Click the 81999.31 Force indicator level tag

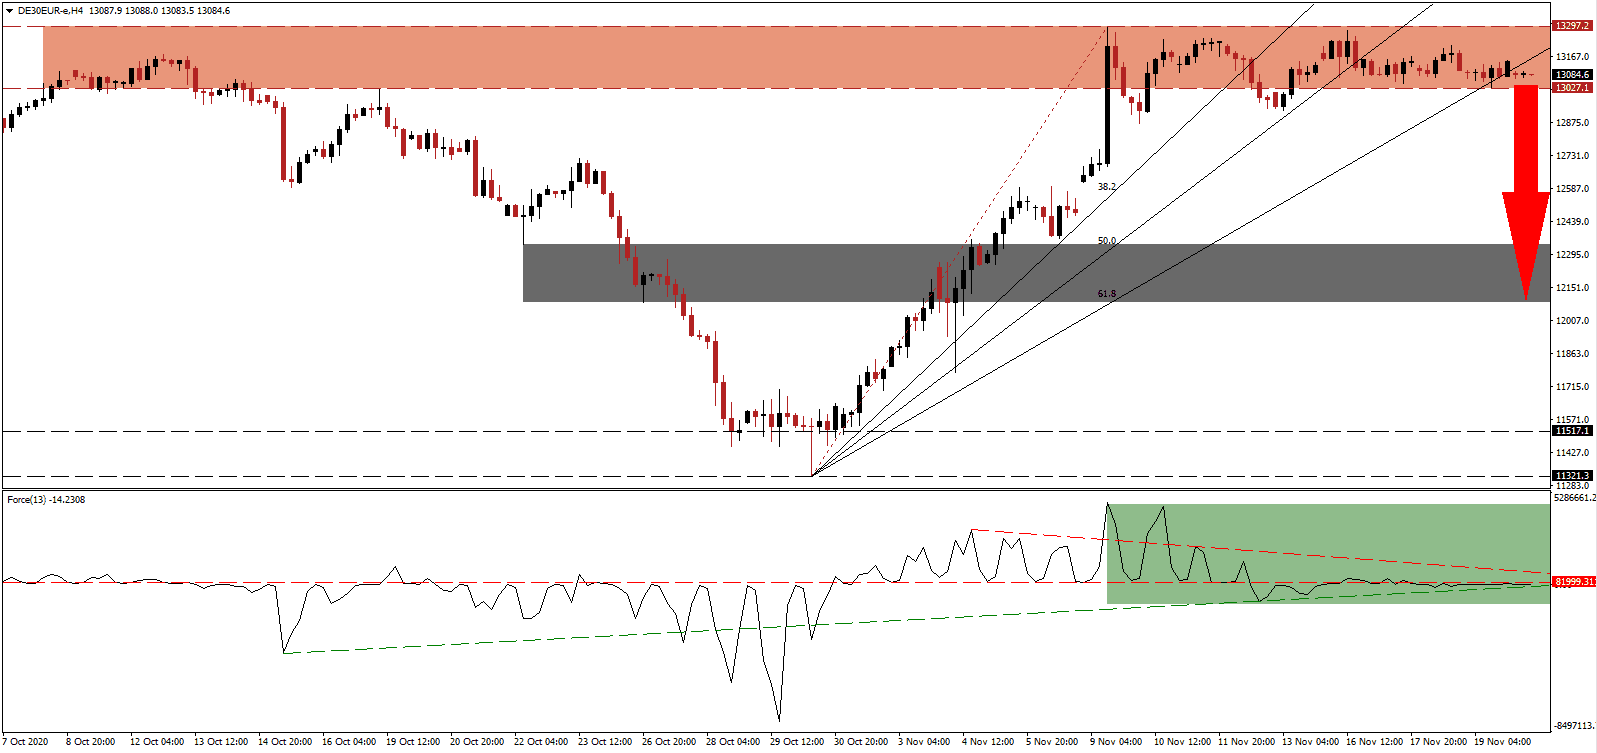coord(1573,582)
